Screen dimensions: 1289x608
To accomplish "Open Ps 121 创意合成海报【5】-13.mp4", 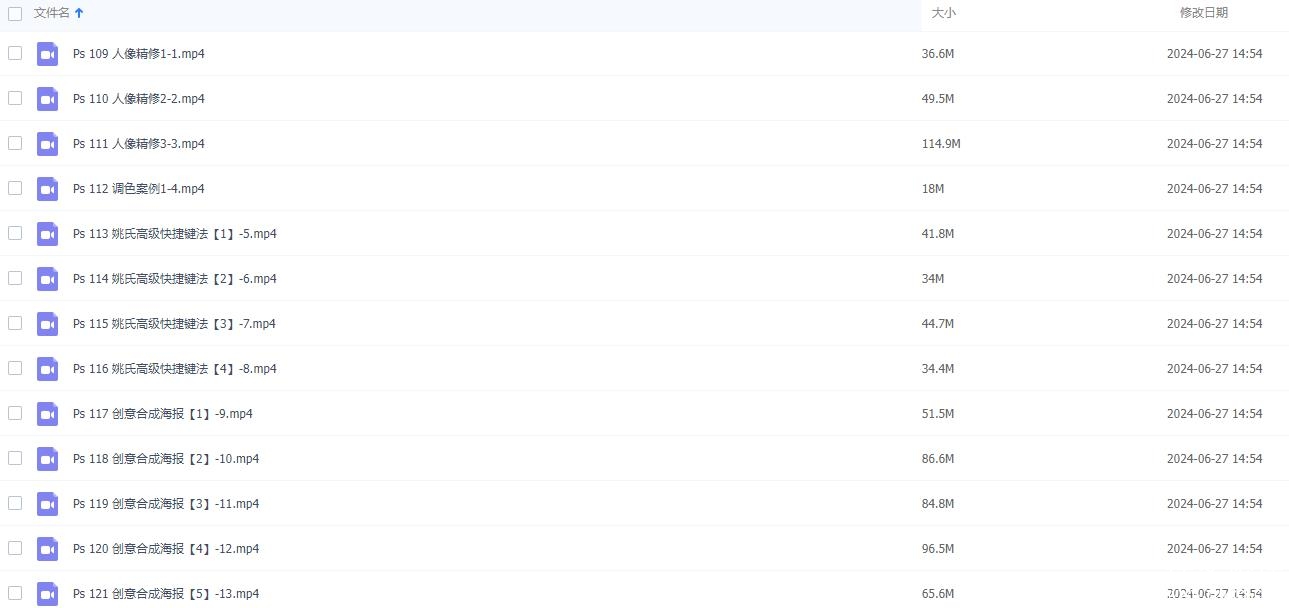I will coord(166,594).
